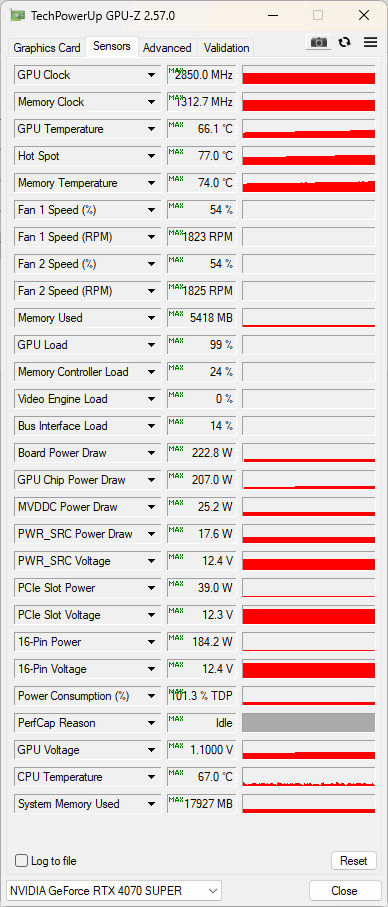This screenshot has height=907, width=388.
Task: Click the Close button at bottom
Action: (344, 891)
